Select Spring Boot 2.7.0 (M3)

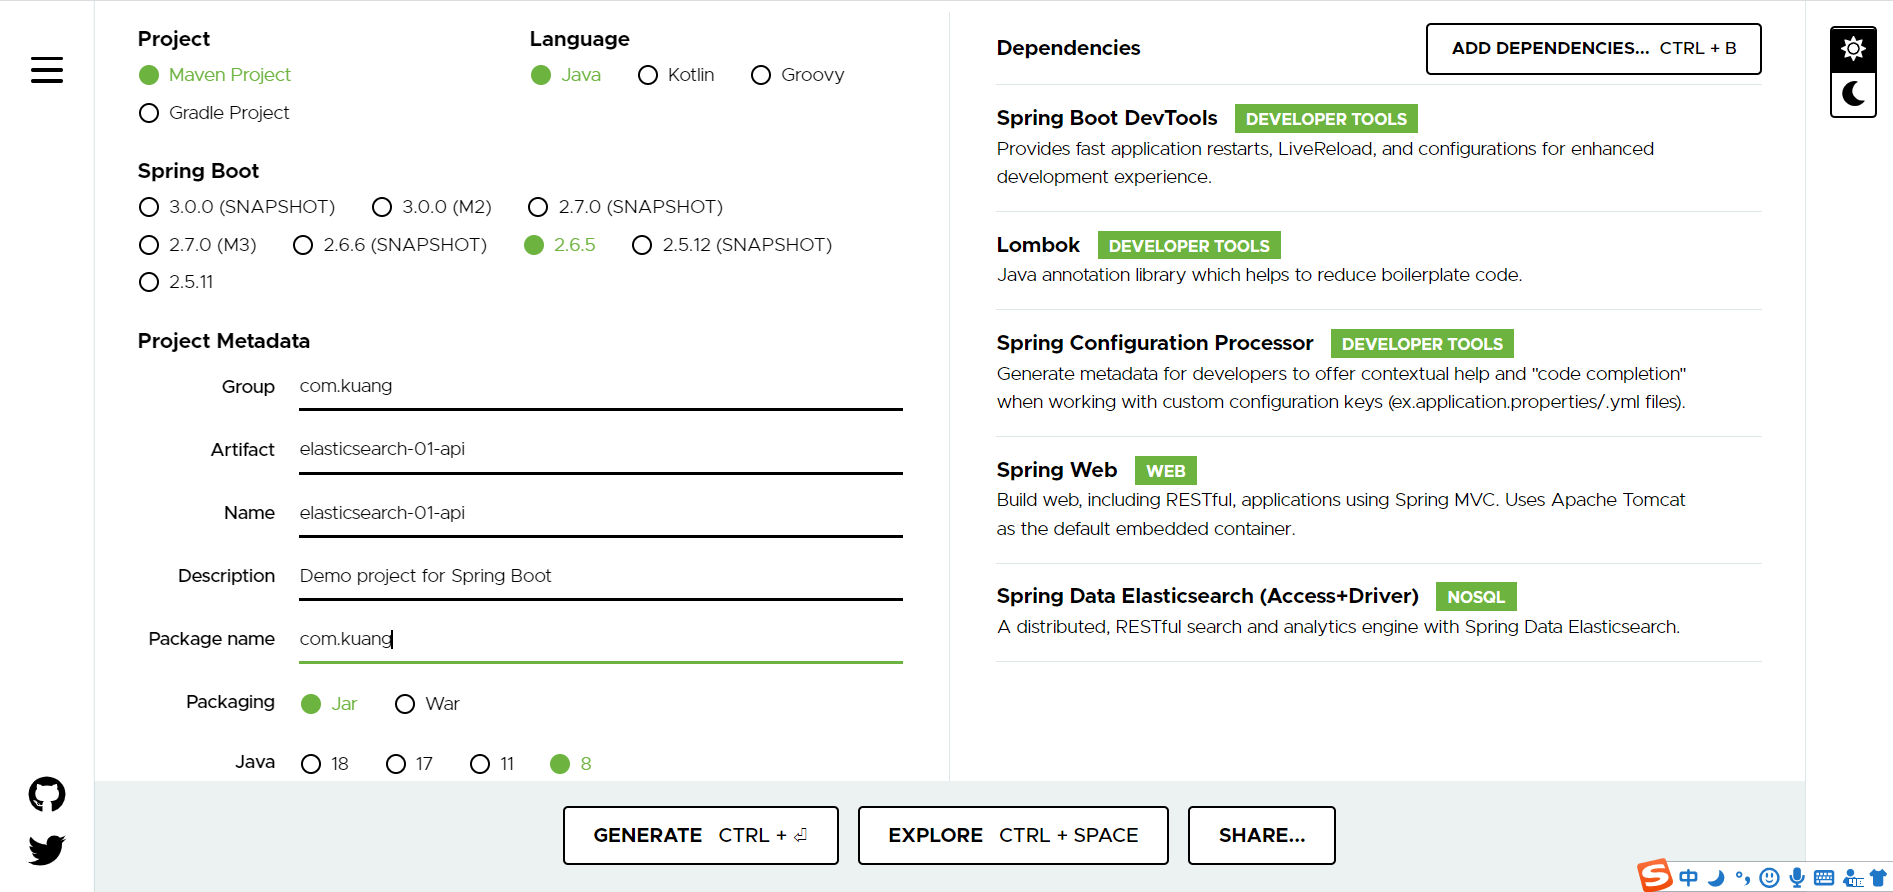198,245
